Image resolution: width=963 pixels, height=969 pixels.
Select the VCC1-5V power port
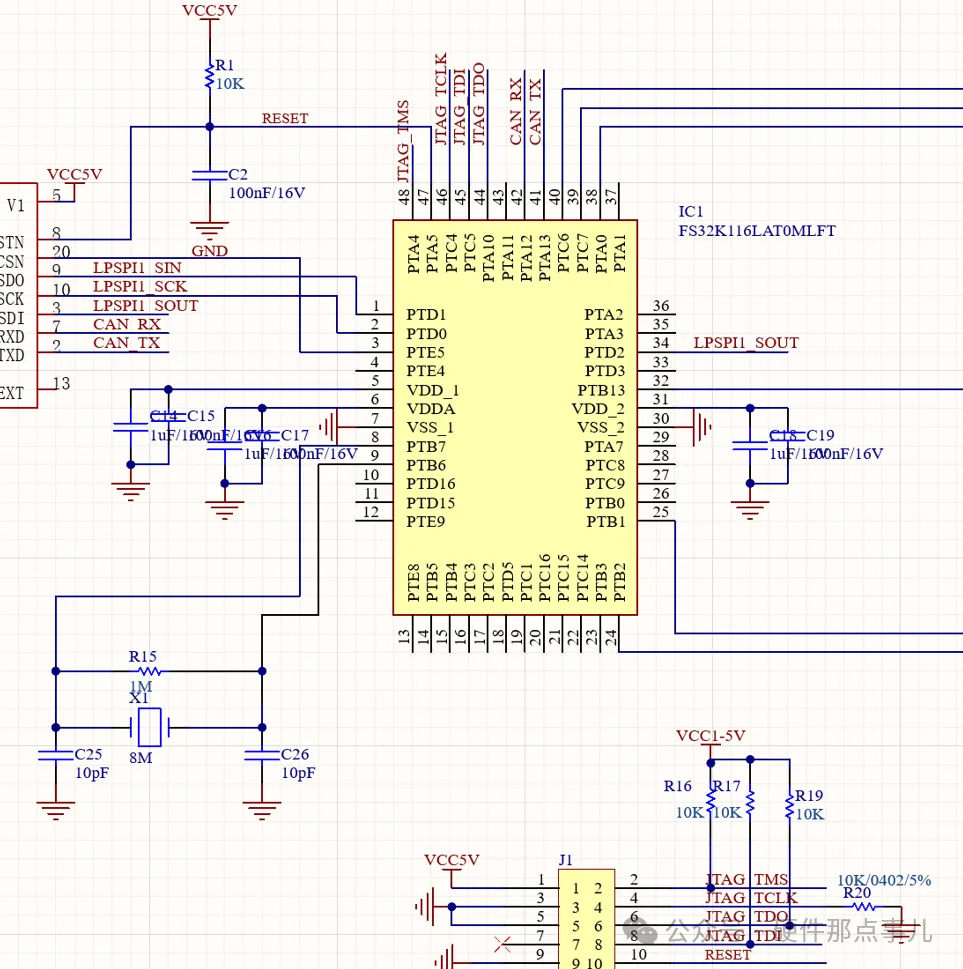point(710,738)
